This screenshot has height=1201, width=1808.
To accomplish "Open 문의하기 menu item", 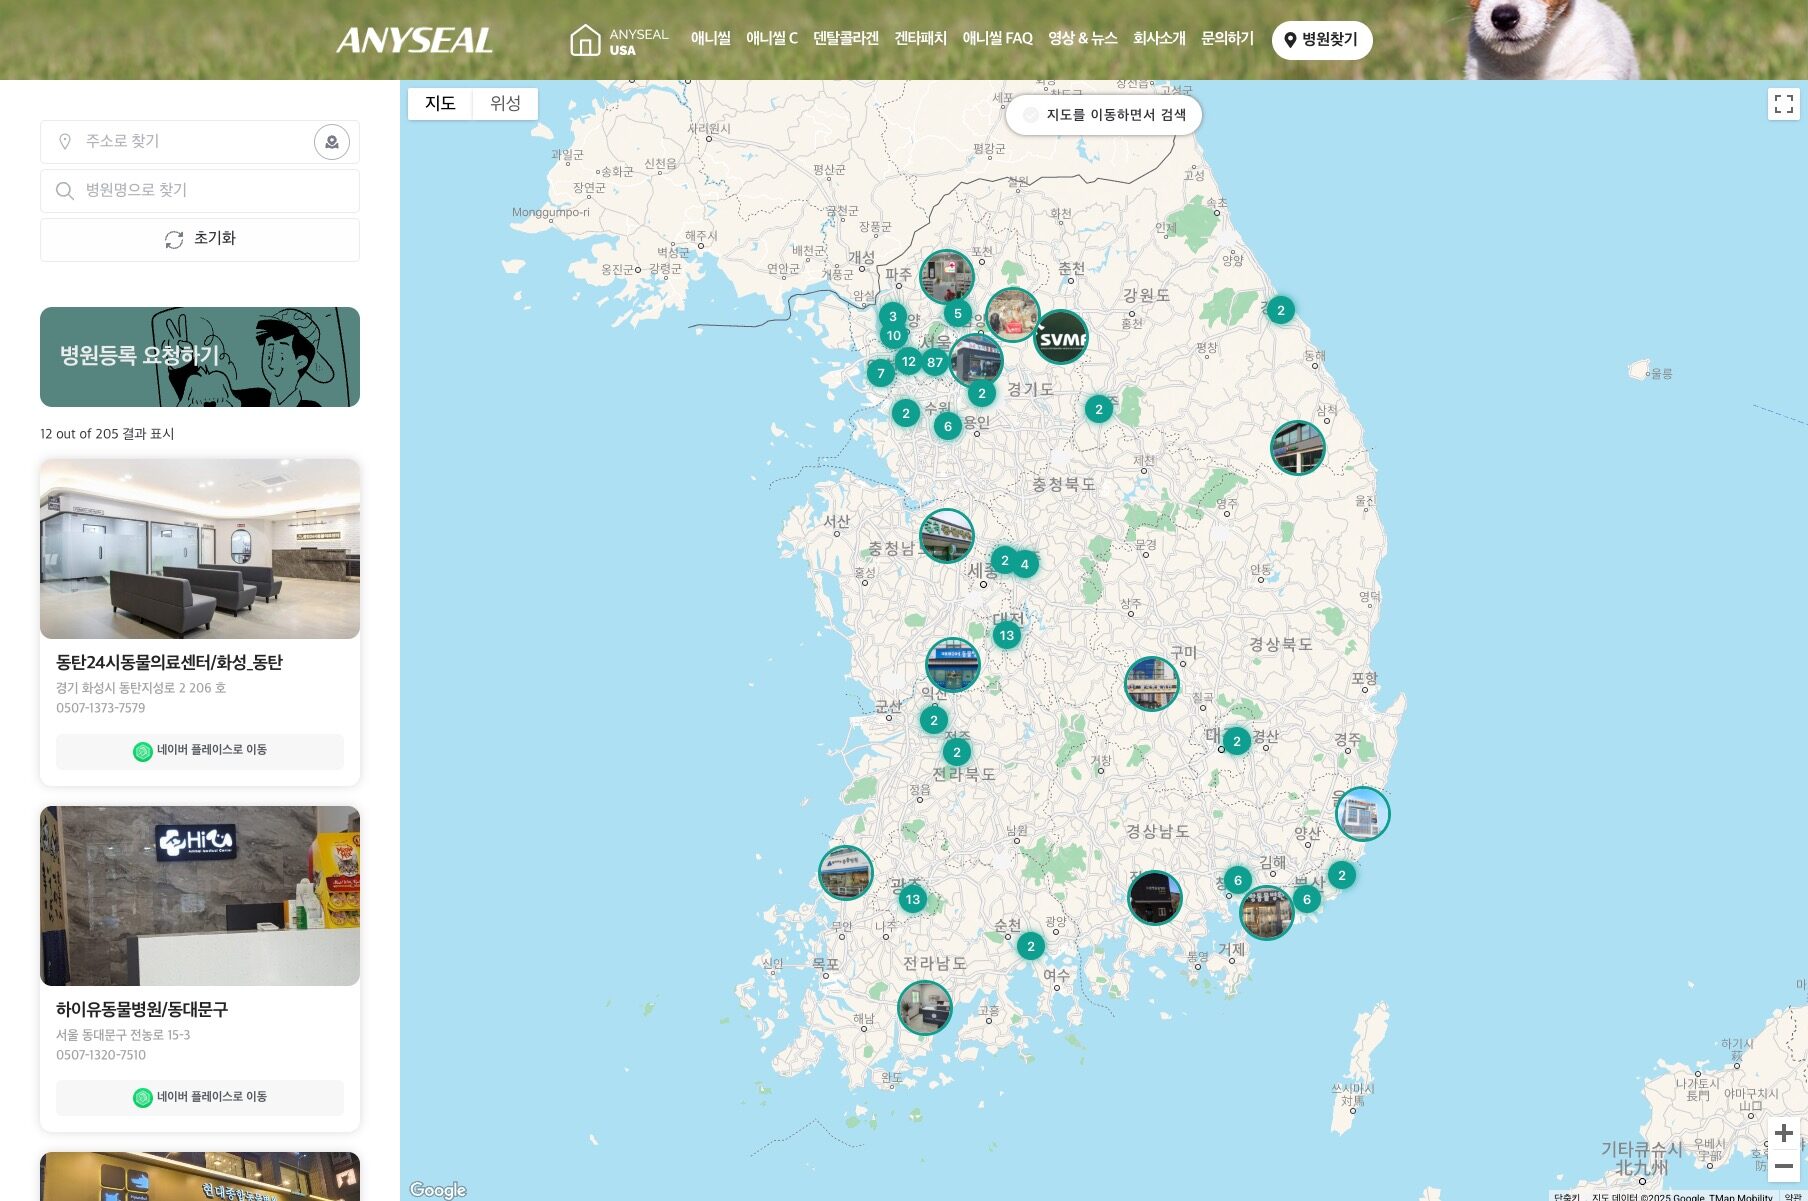I will [1227, 39].
